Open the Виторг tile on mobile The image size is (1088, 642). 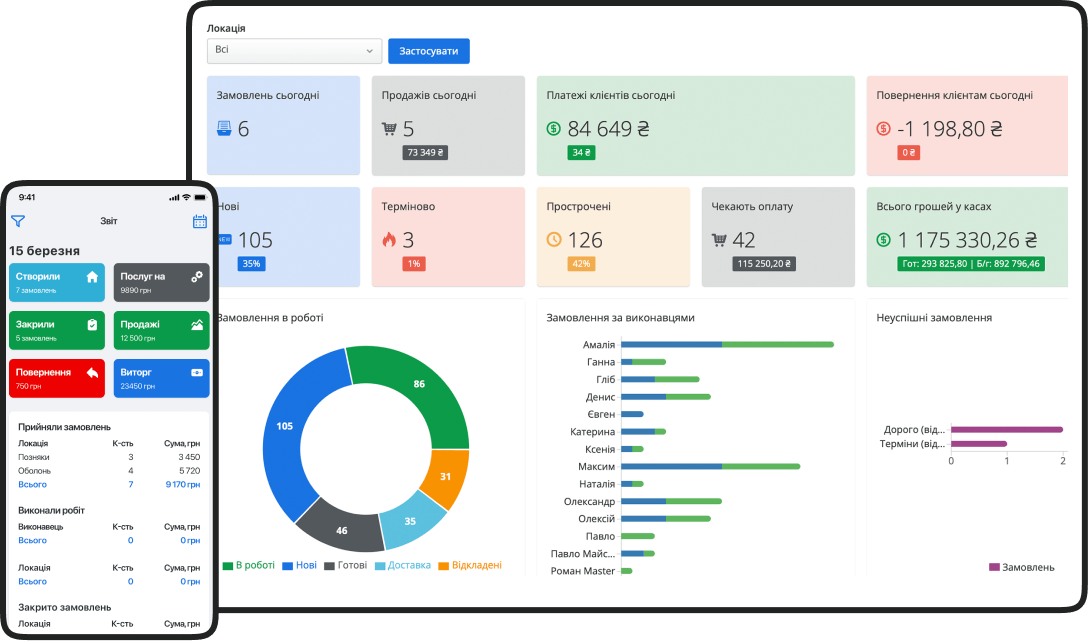coord(161,378)
